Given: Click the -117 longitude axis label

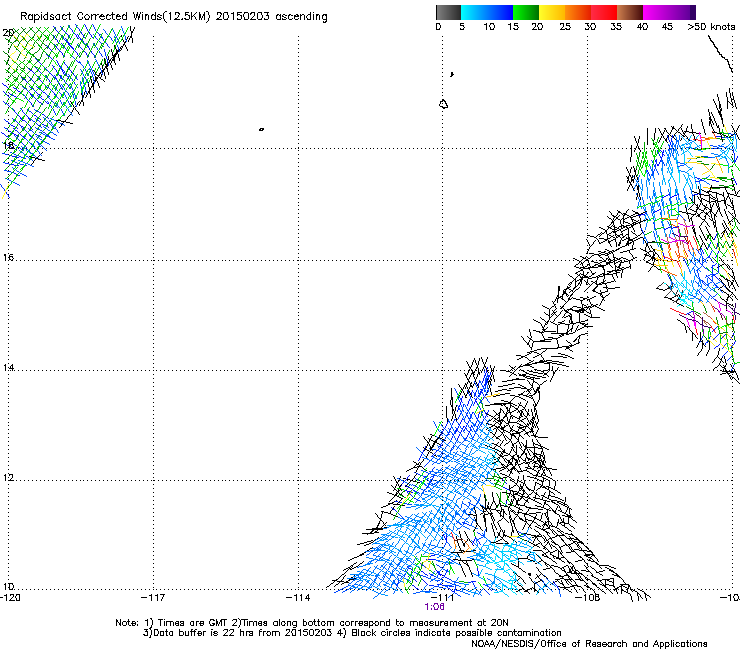Looking at the screenshot, I should pos(153,598).
